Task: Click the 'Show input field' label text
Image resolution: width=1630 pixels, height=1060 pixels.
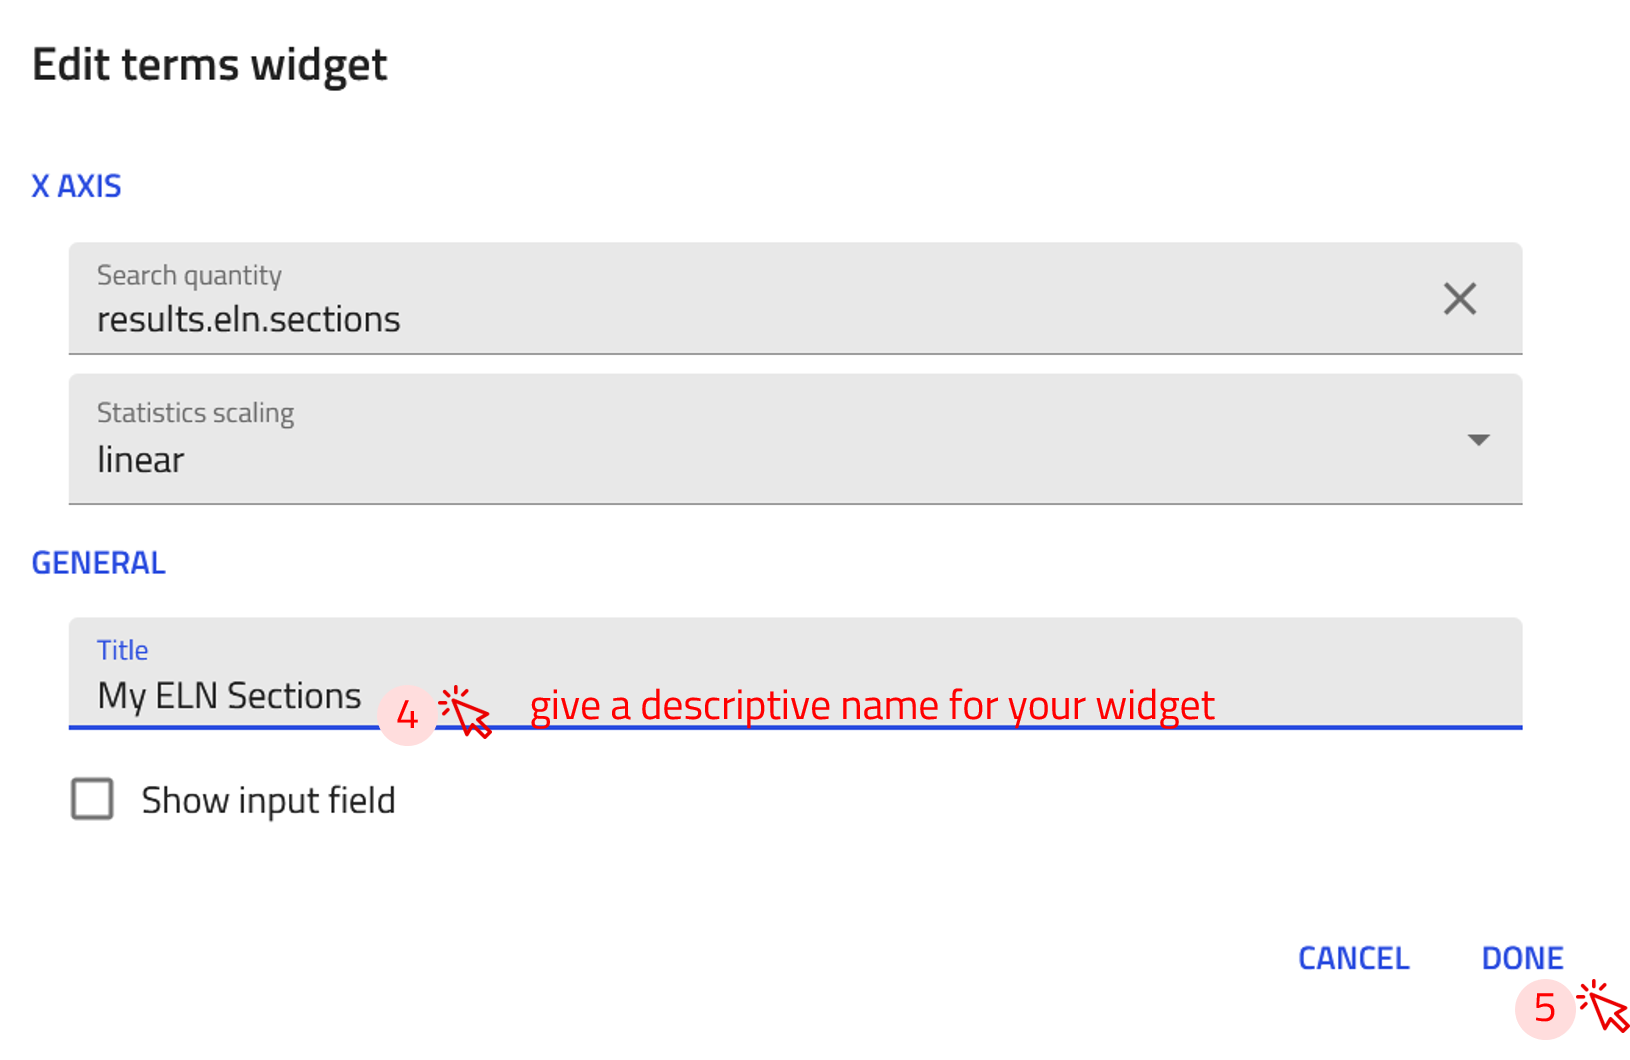Action: click(x=268, y=800)
